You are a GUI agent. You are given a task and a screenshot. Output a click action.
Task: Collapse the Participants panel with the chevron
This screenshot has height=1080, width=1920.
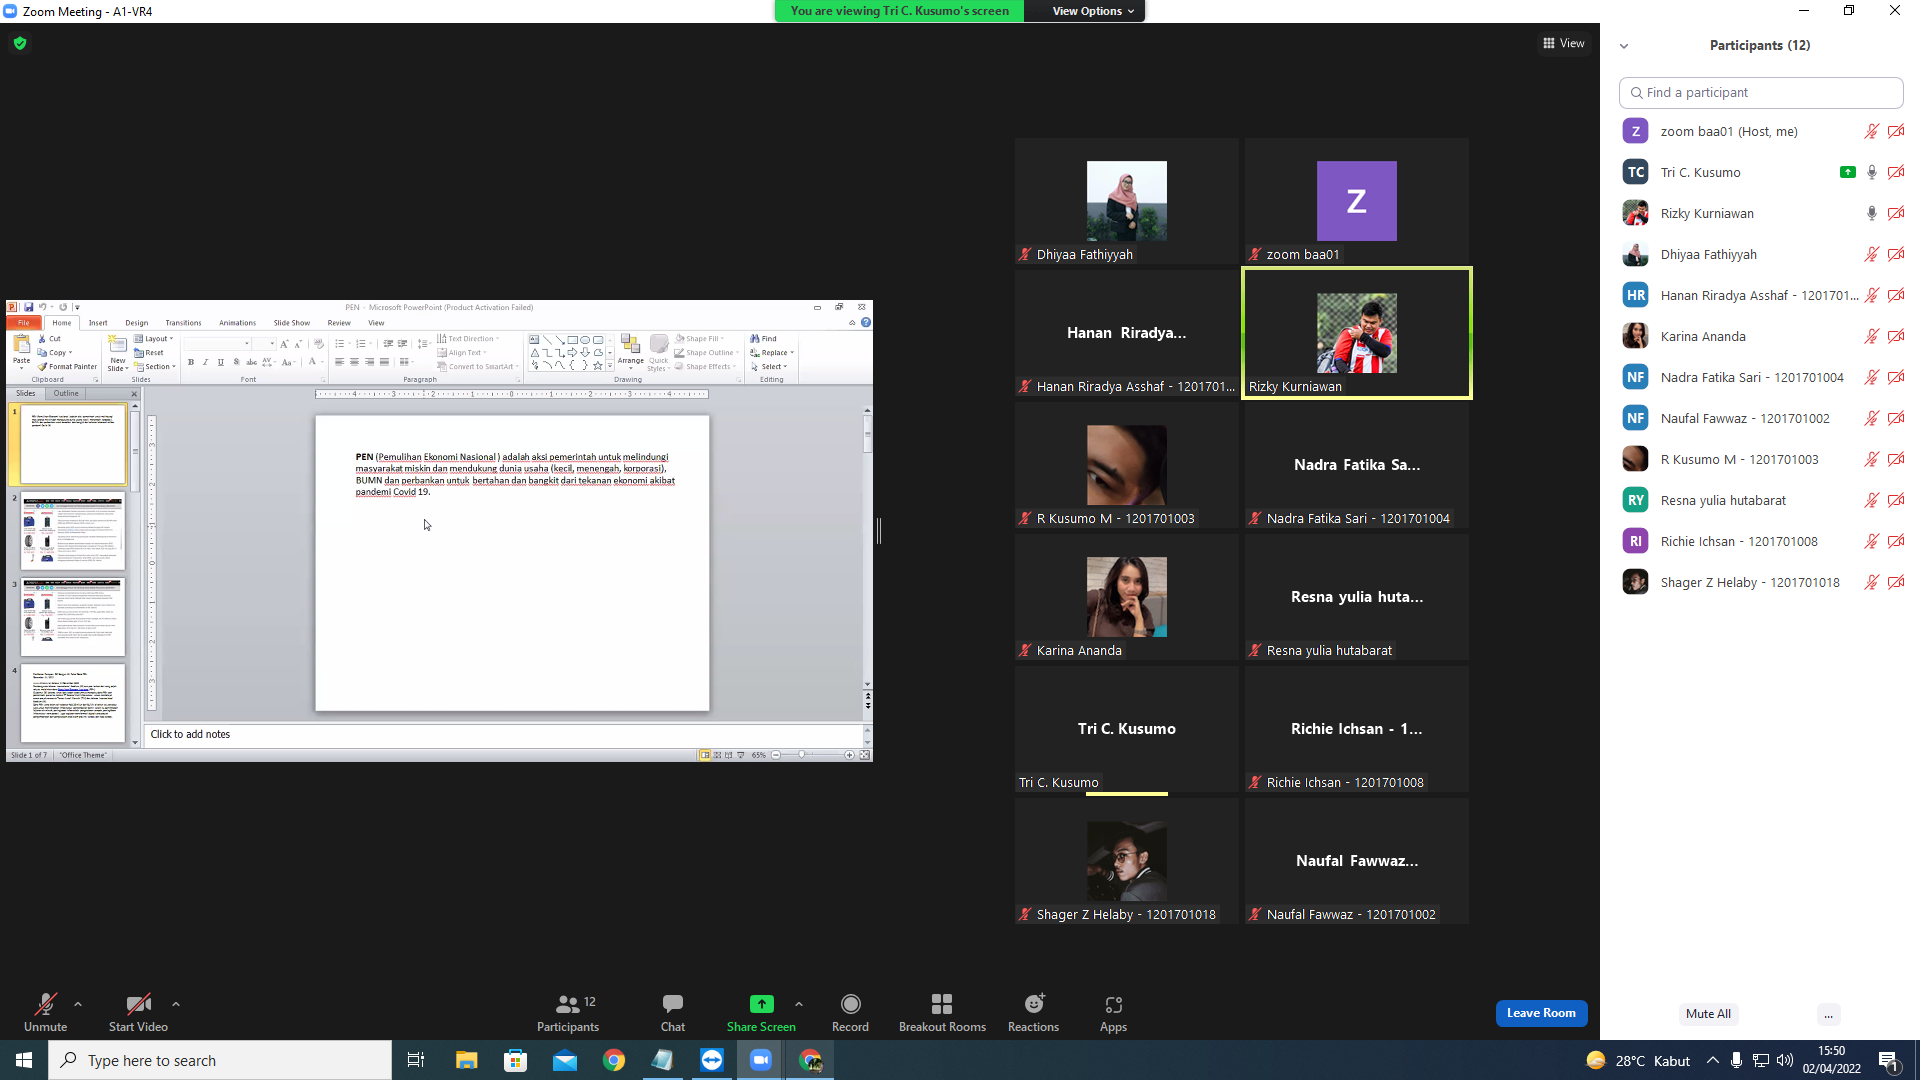click(x=1624, y=46)
